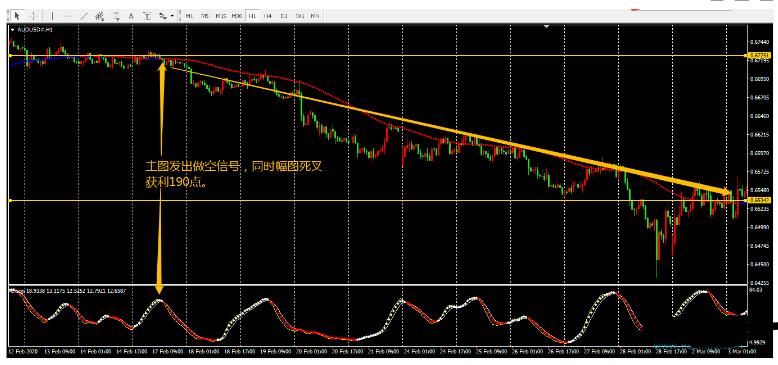The image size is (778, 365).
Task: Click the 0.65343 price tag on axis
Action: point(760,200)
